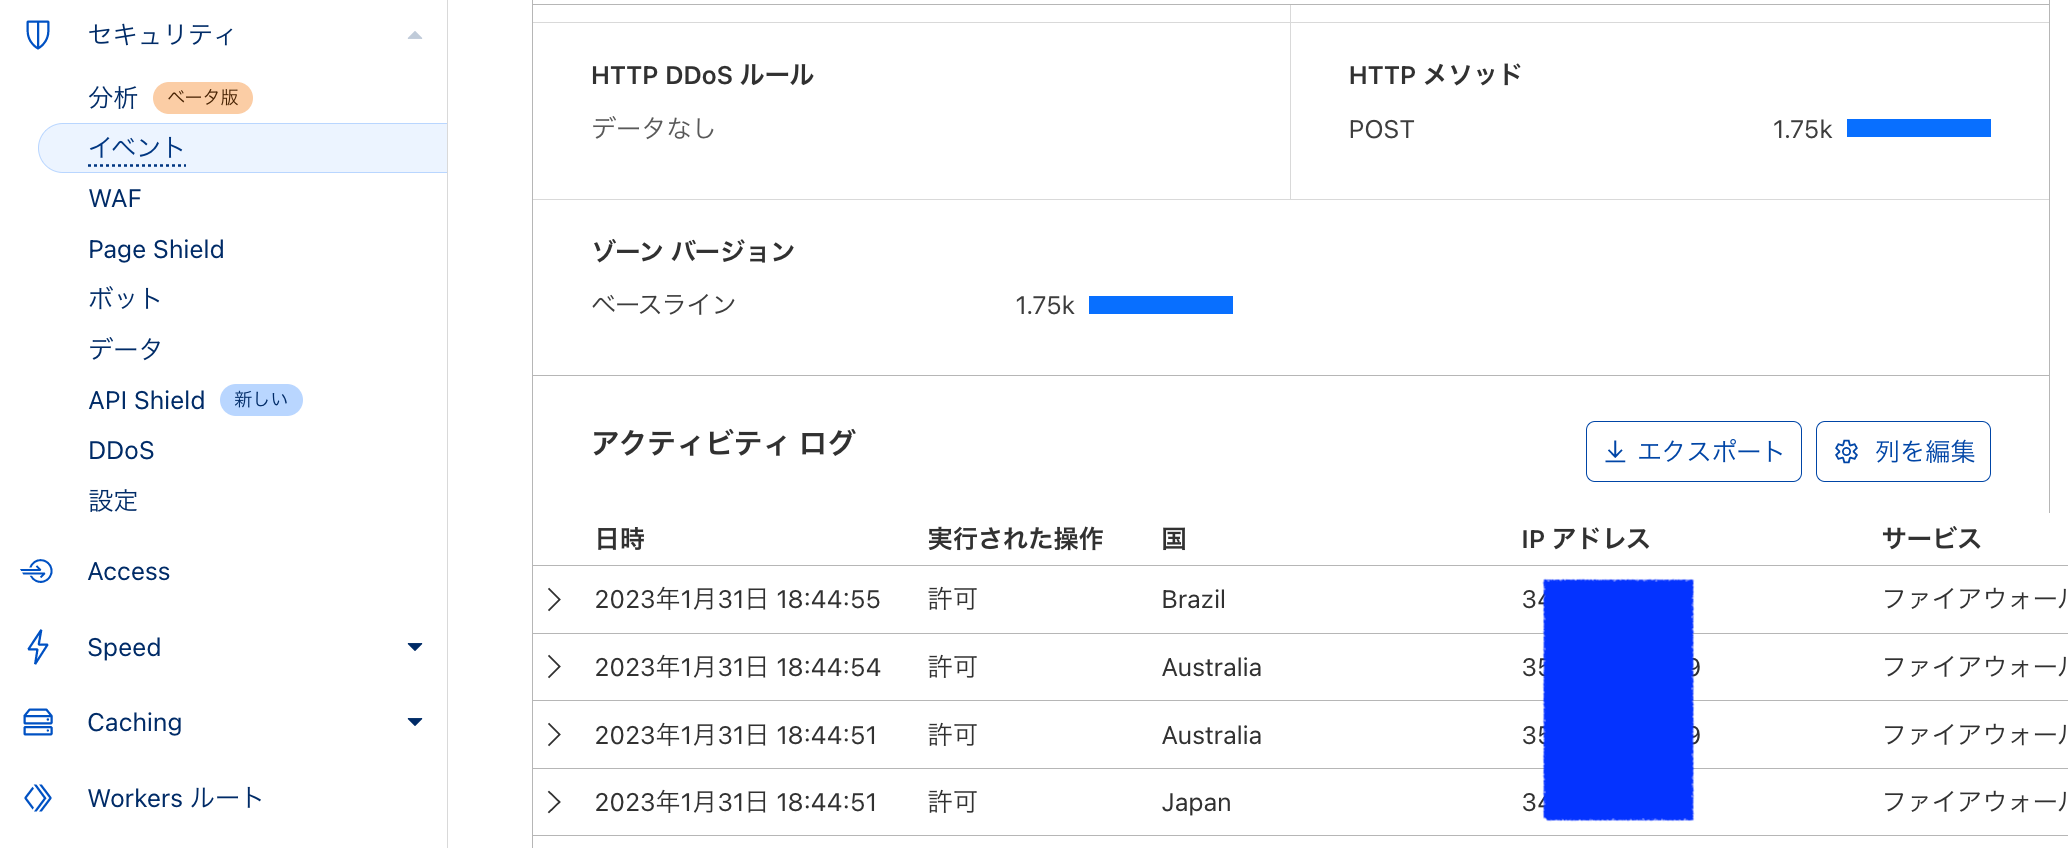Open the 設定 menu item
Screen dimensions: 2068x848
[x=113, y=500]
